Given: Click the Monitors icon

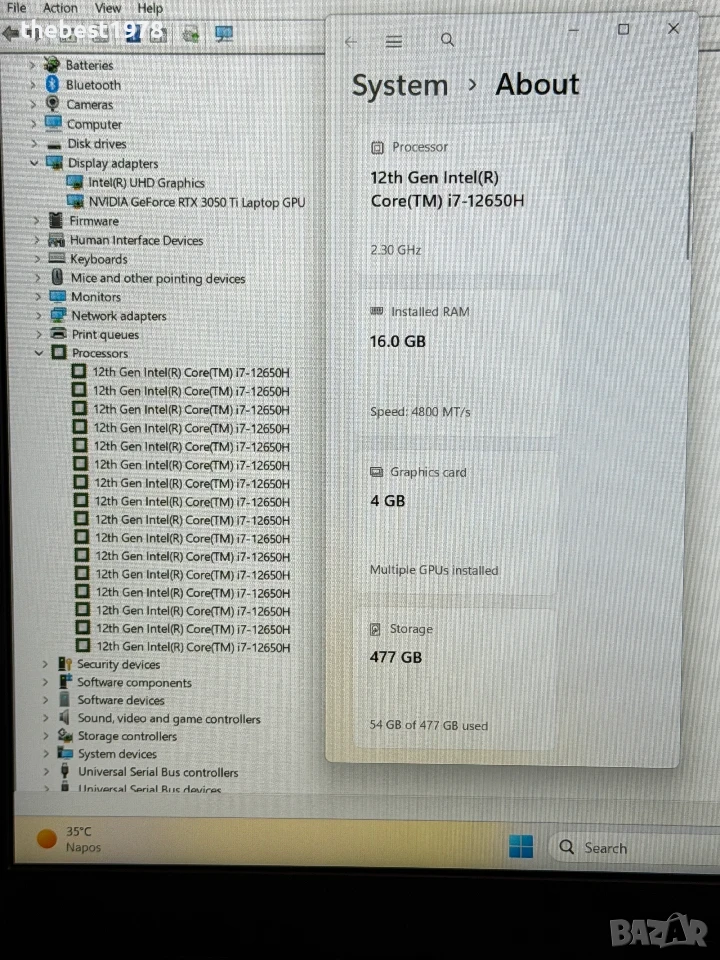Looking at the screenshot, I should [58, 296].
